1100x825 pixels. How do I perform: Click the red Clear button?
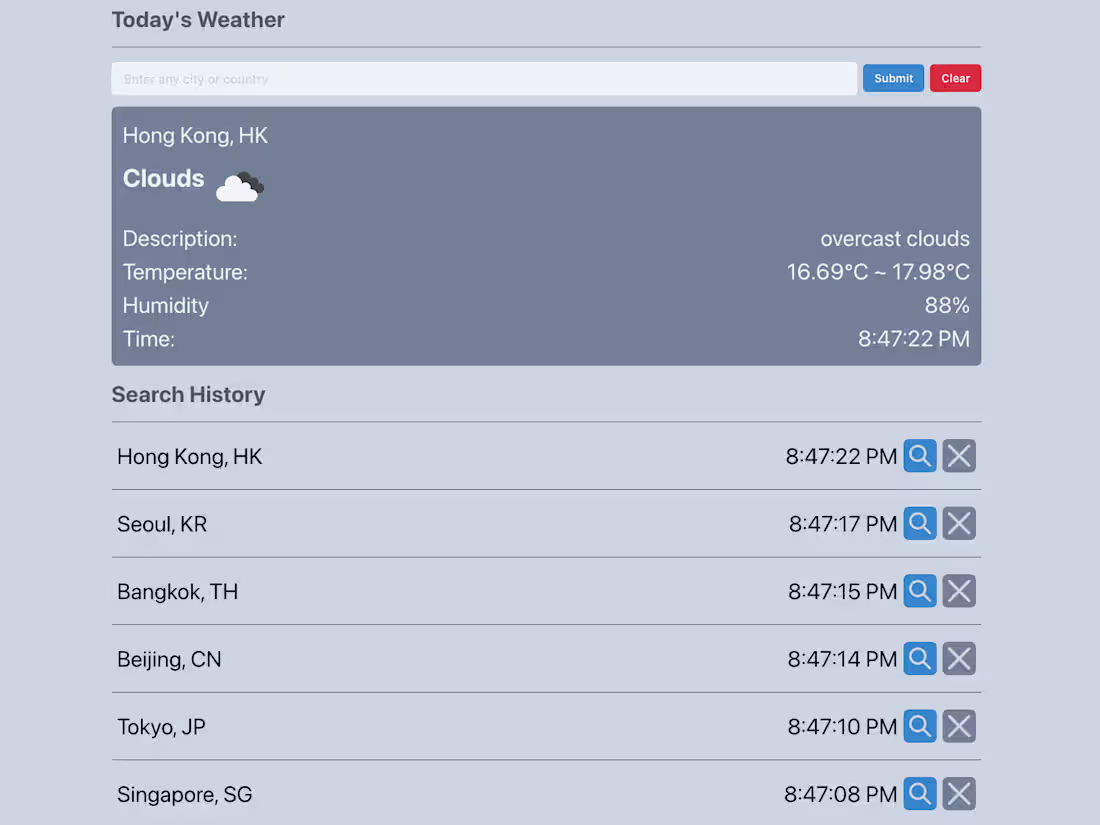(955, 77)
